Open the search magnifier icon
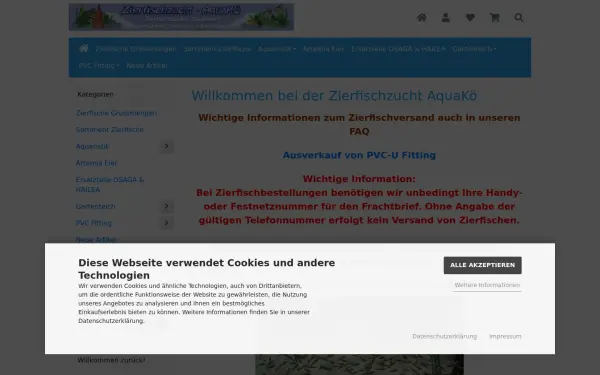The width and height of the screenshot is (600, 375). [x=519, y=18]
